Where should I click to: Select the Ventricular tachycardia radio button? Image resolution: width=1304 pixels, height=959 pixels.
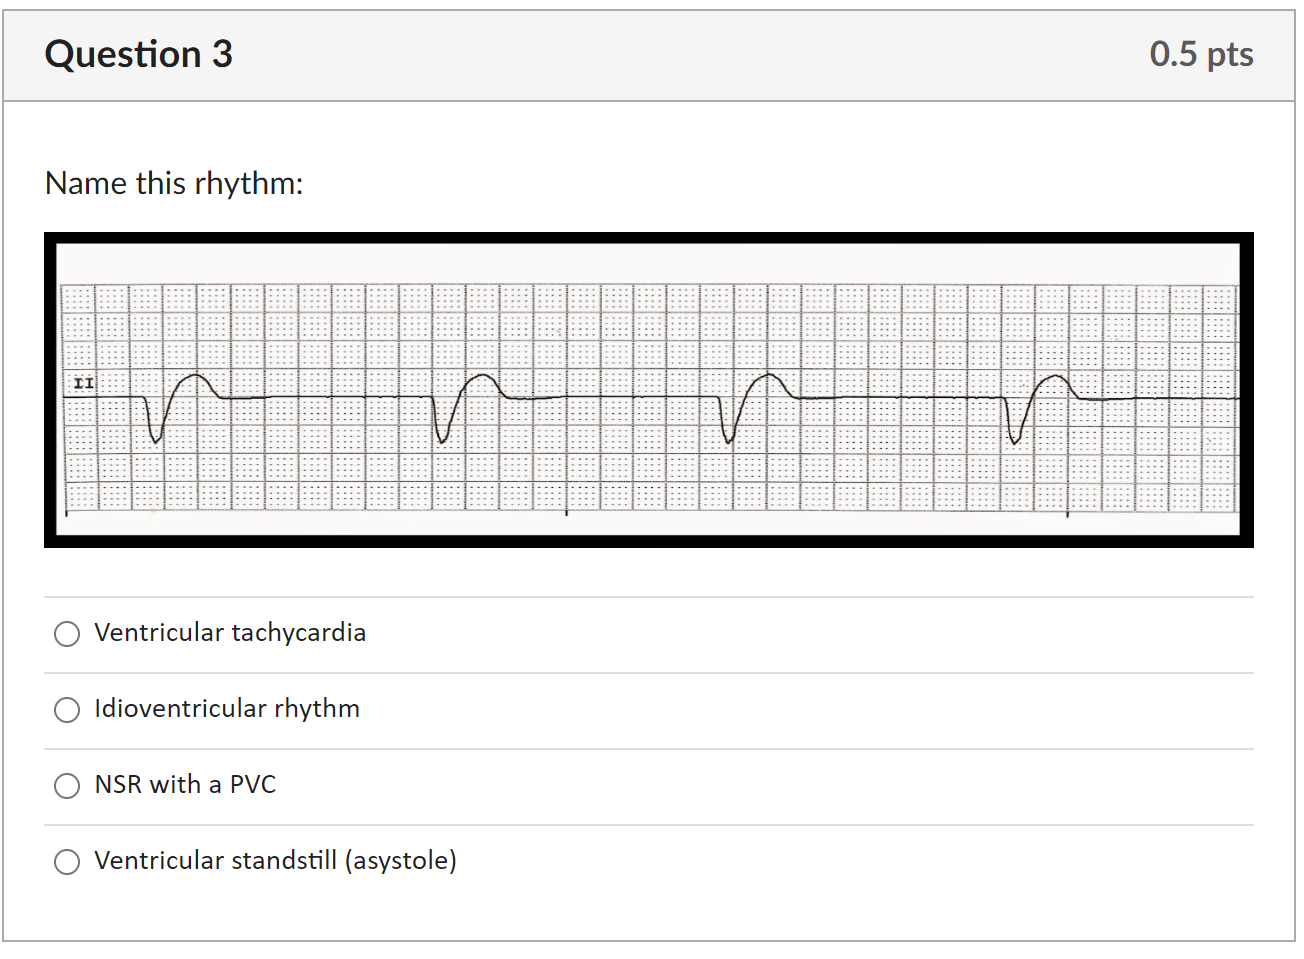[x=67, y=634]
